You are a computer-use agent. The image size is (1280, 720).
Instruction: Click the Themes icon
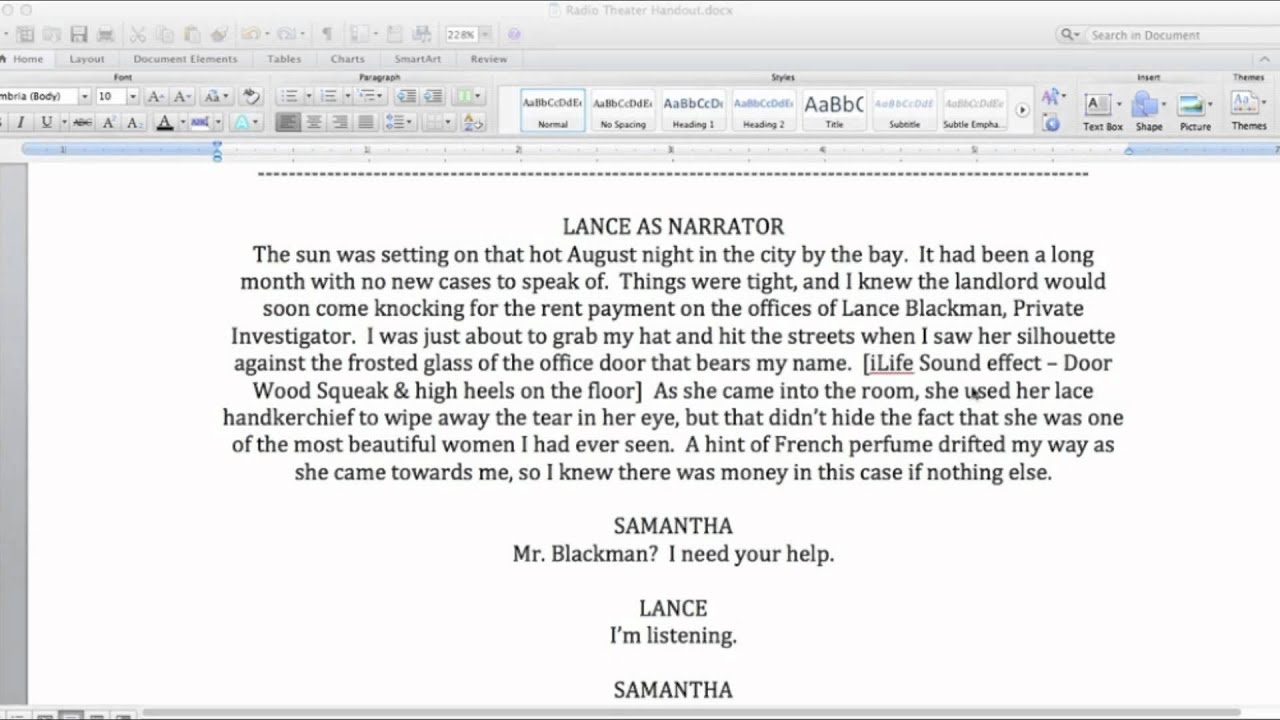click(1243, 102)
